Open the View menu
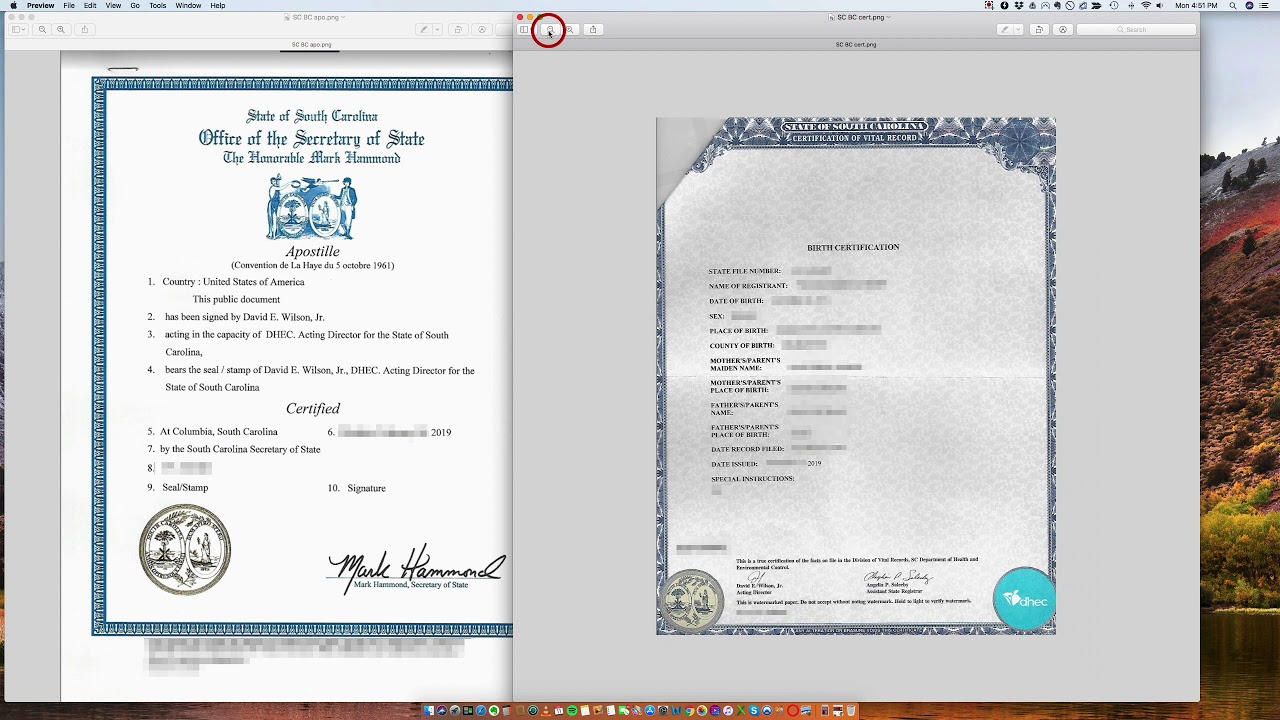Viewport: 1280px width, 720px height. click(113, 6)
